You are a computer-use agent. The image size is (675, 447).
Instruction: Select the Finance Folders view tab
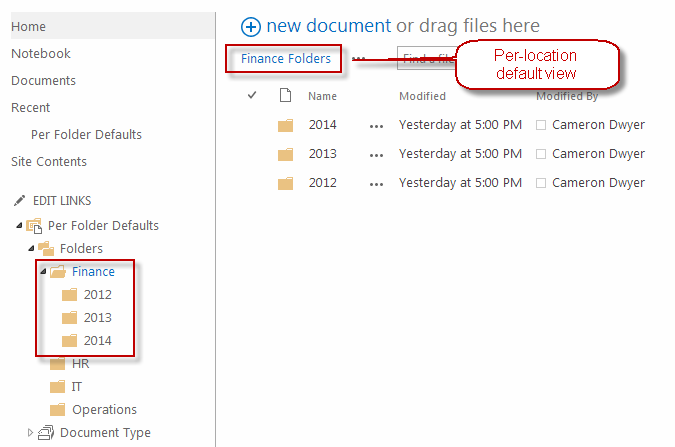click(285, 59)
